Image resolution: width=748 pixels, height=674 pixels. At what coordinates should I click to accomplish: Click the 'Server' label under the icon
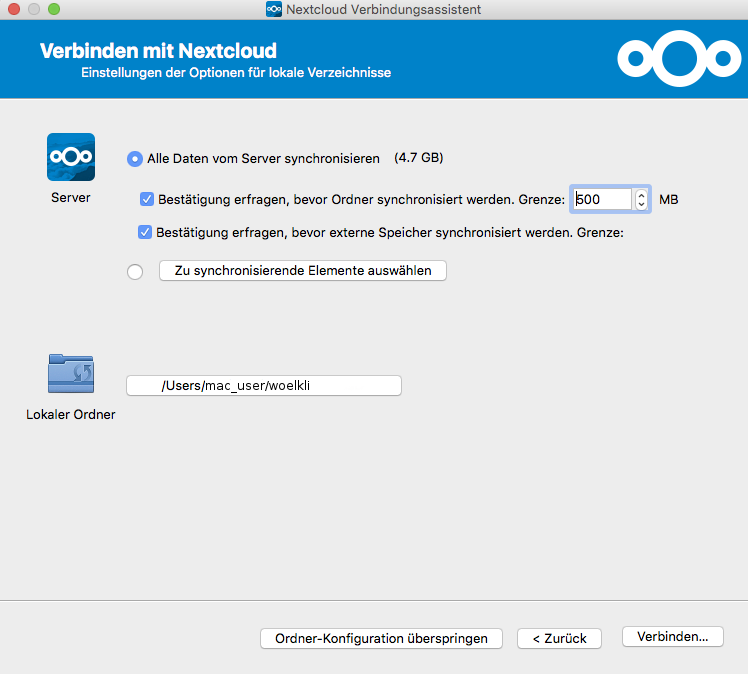click(x=71, y=197)
